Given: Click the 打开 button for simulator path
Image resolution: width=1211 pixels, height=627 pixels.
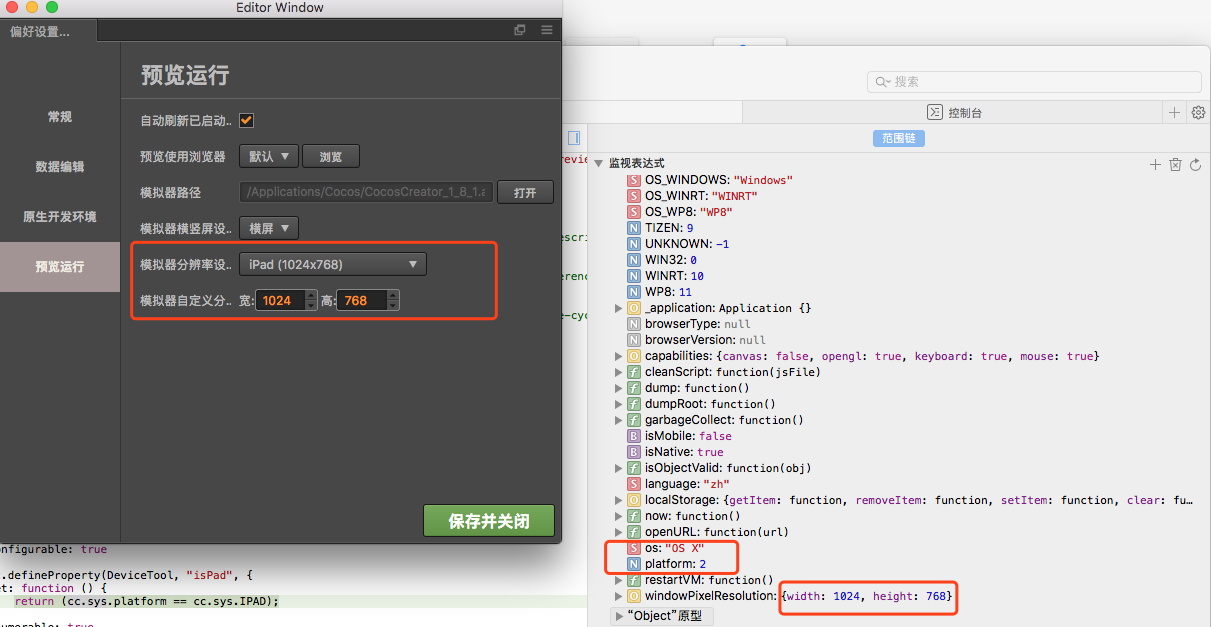Looking at the screenshot, I should coord(525,192).
